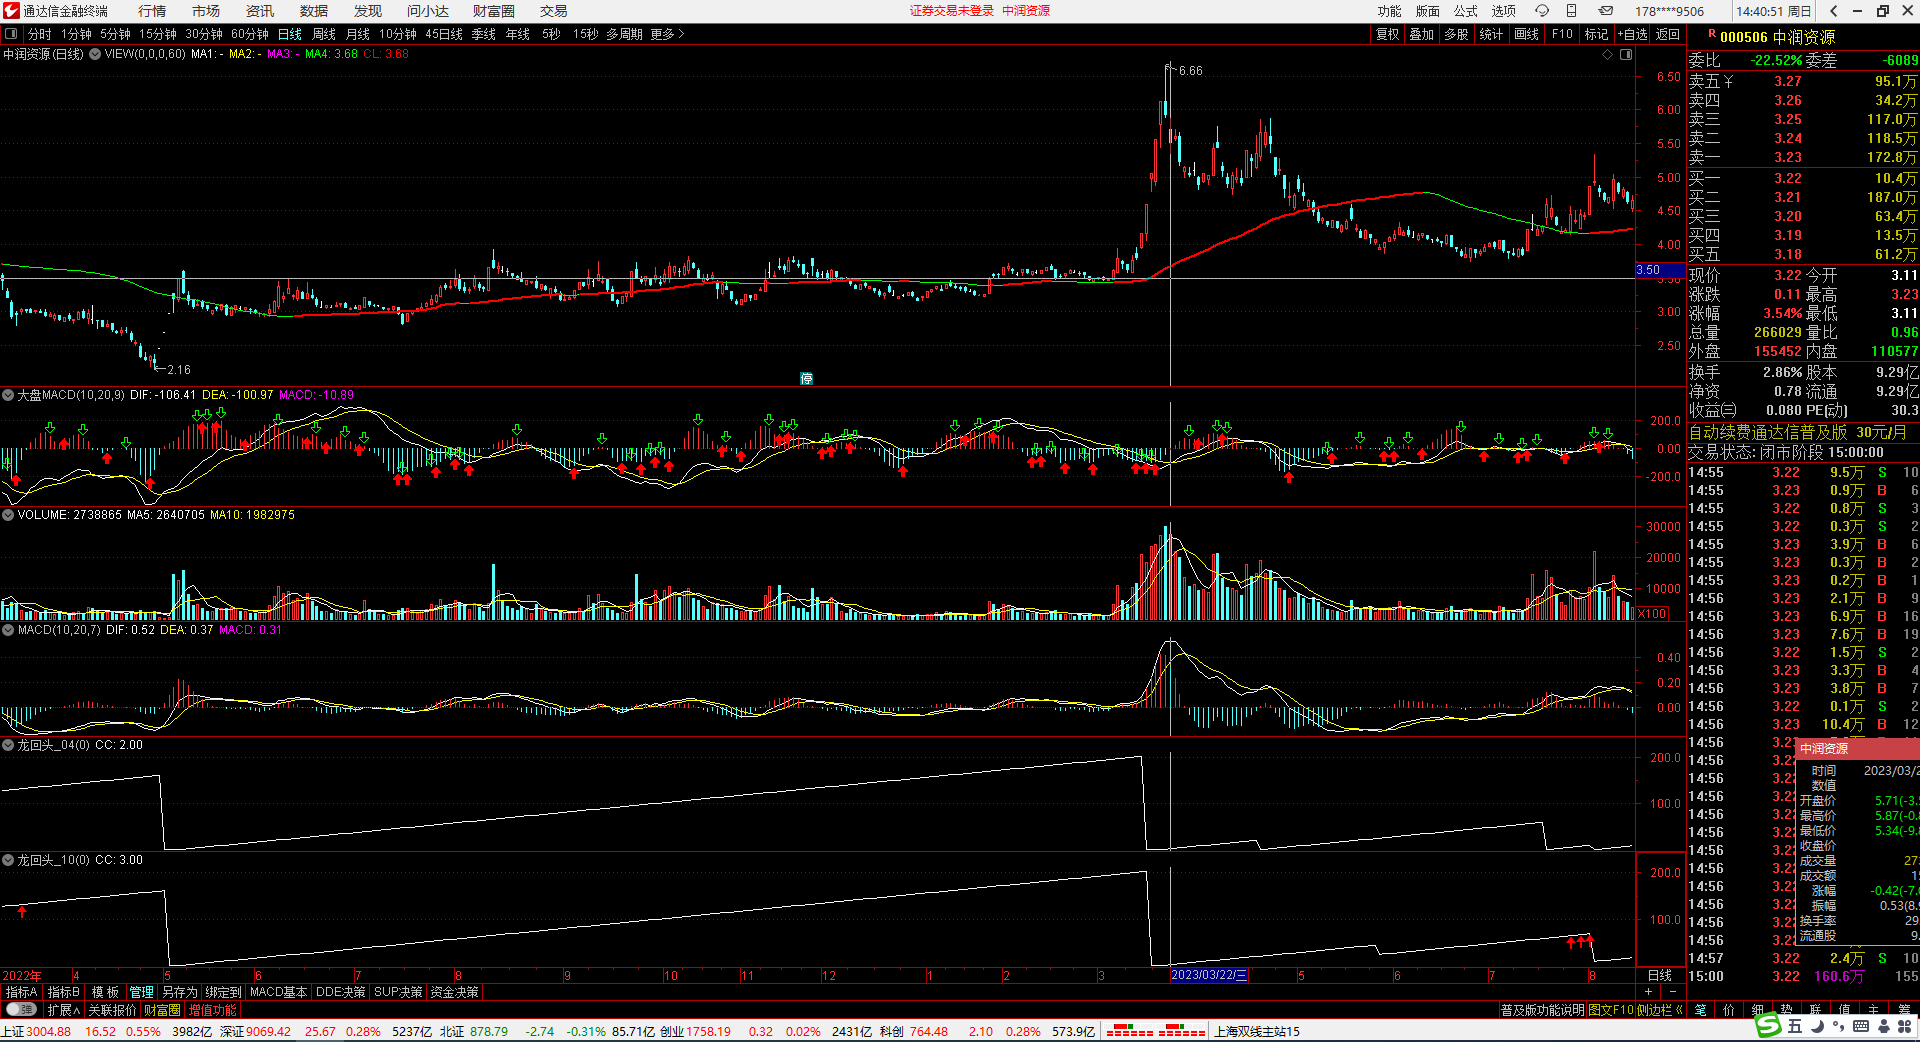Open the 行情 menu

coord(152,11)
